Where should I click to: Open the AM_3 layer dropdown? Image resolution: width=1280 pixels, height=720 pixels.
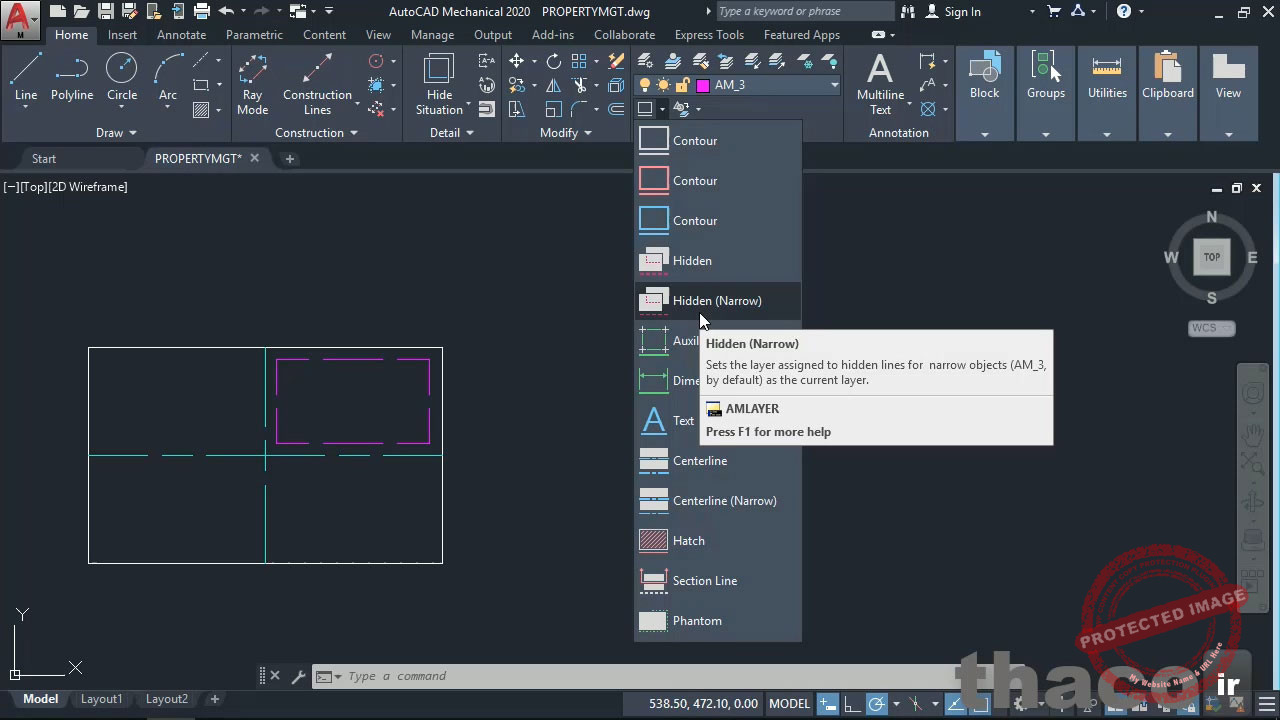click(x=834, y=85)
